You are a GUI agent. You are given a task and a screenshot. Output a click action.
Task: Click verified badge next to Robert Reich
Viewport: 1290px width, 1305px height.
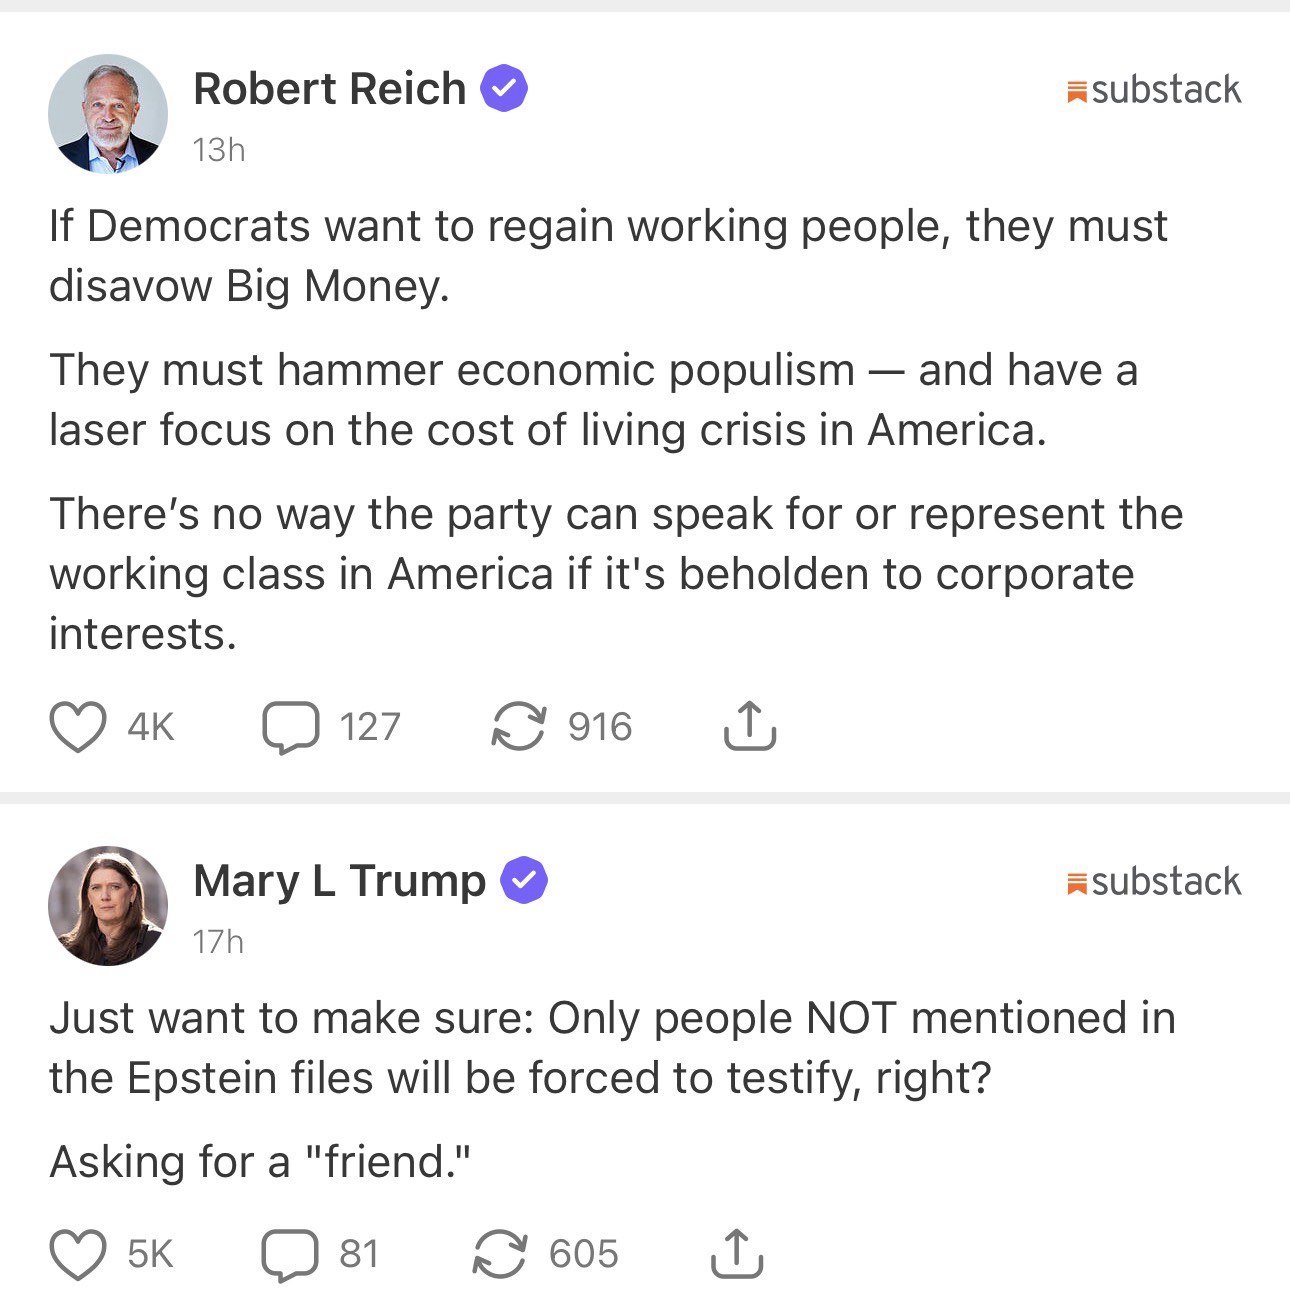tap(505, 89)
